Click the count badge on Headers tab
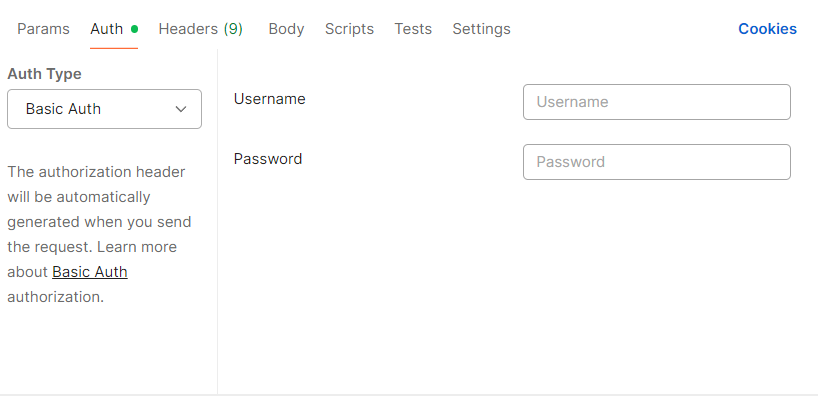The image size is (818, 402). 232,29
